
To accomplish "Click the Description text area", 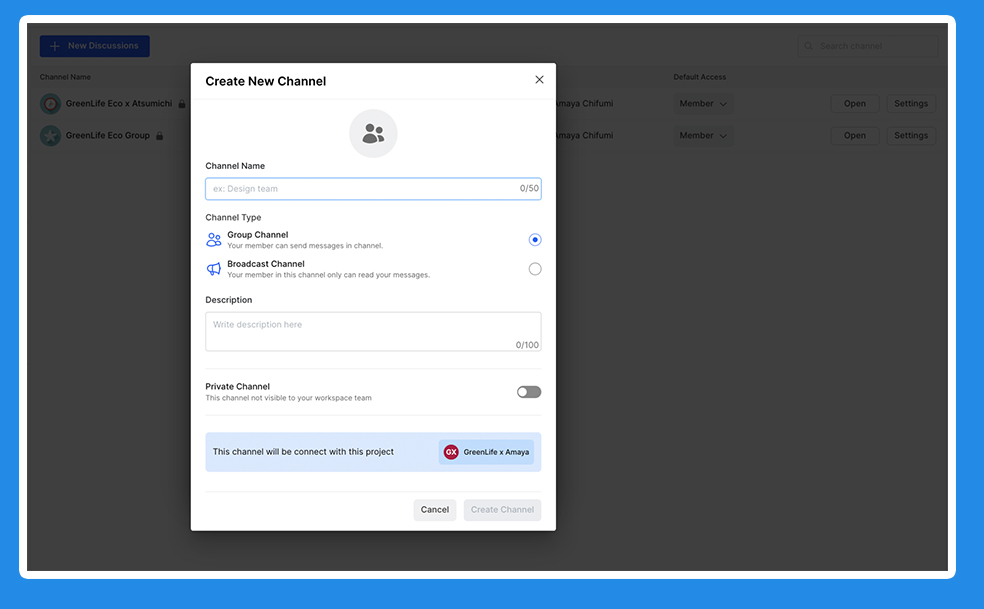I will (x=373, y=331).
